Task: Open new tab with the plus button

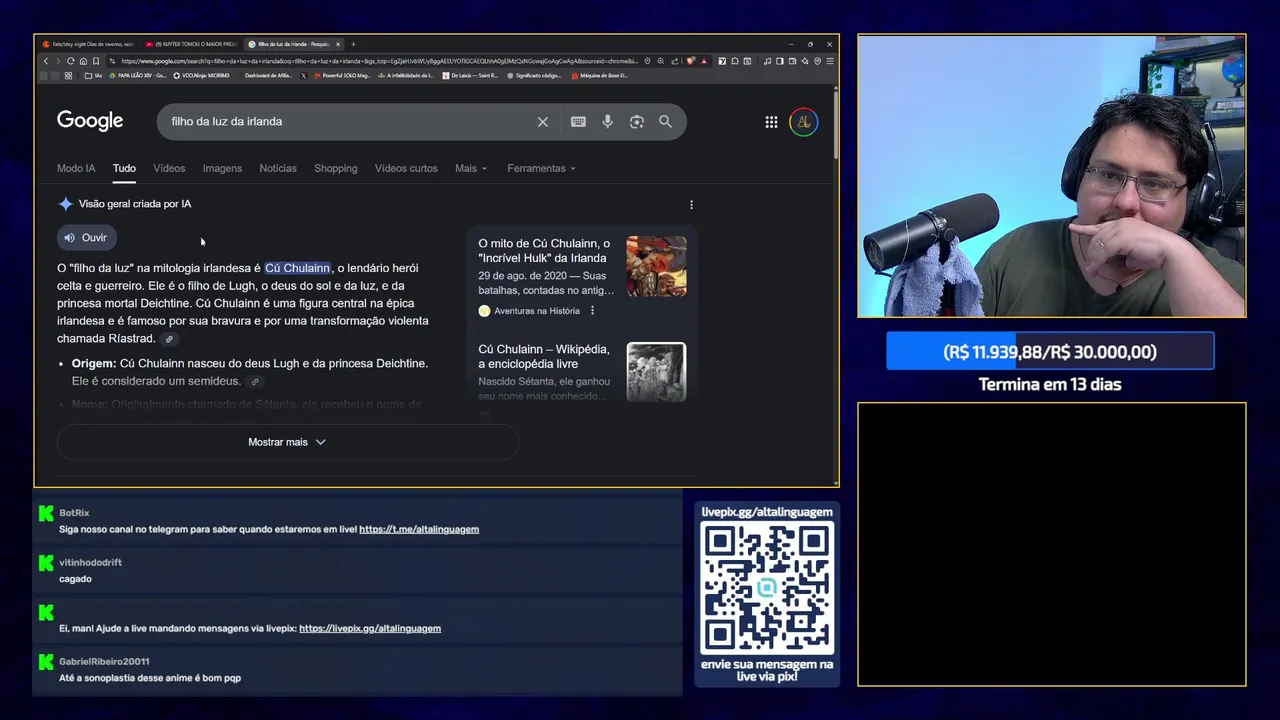Action: coord(353,44)
